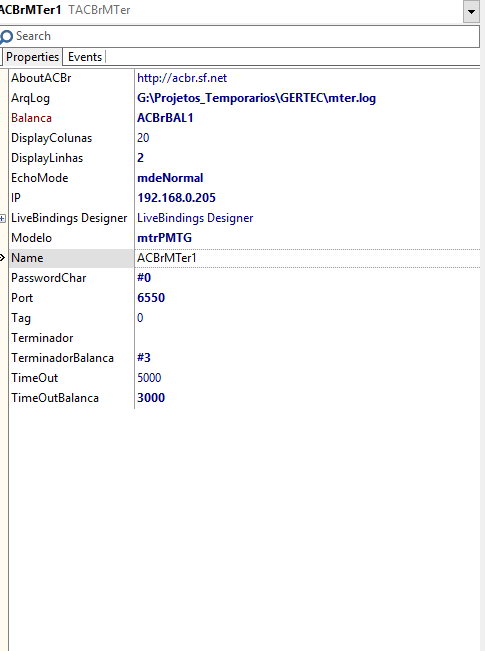Viewport: 485px width, 651px height.
Task: Click the ACBrBAL1 value
Action: click(x=165, y=118)
